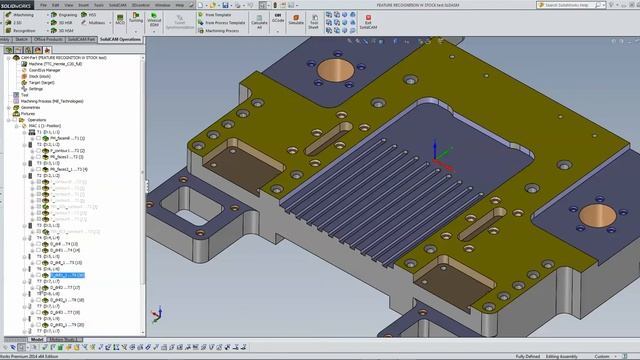This screenshot has height=360, width=640.
Task: Open the View menu
Action: (x=69, y=5)
